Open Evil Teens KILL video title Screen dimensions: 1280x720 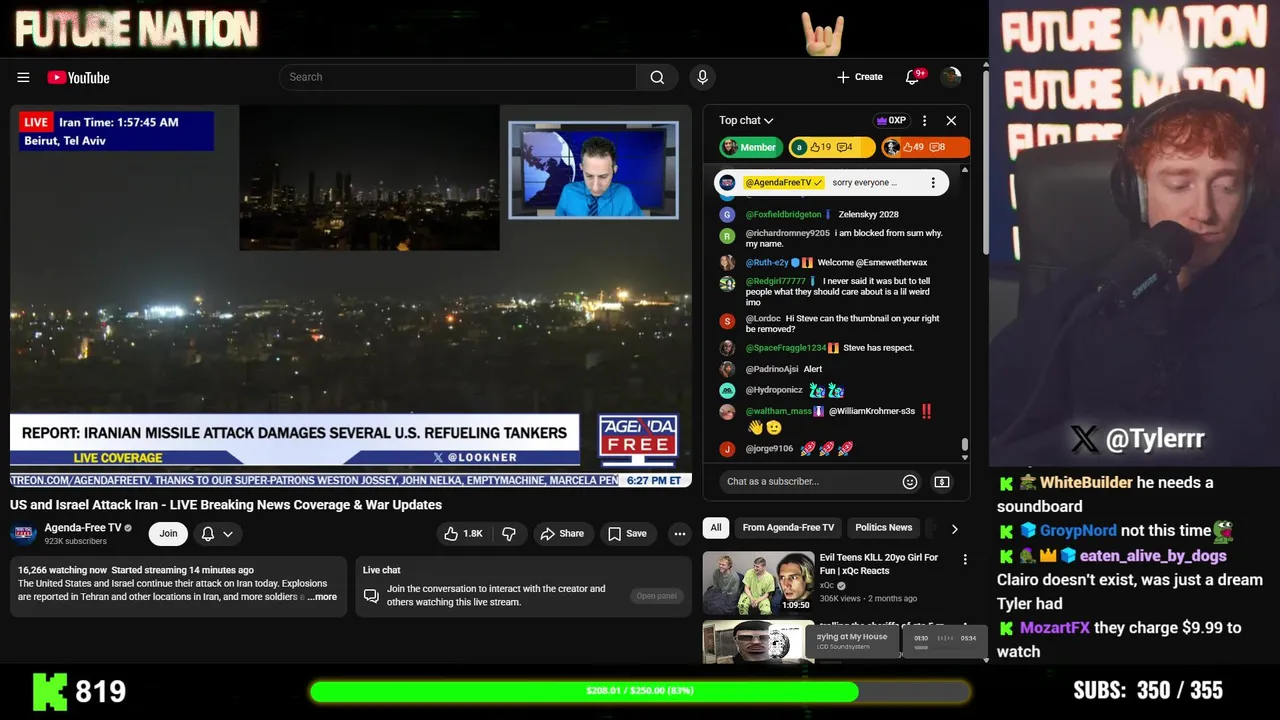[879, 564]
